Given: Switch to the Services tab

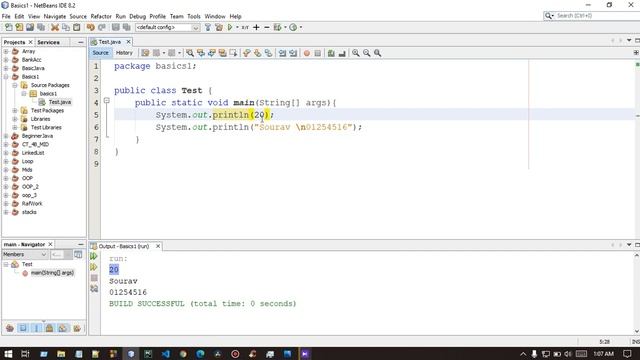Looking at the screenshot, I should 48,42.
